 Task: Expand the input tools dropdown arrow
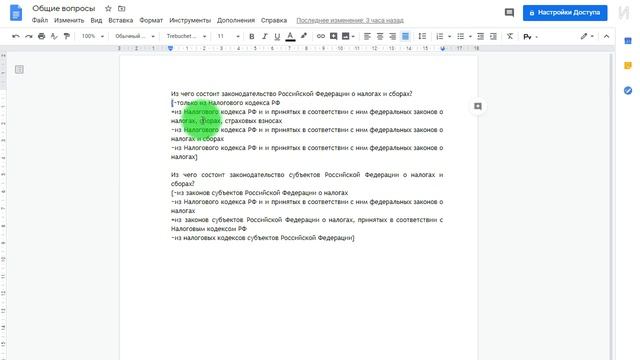click(x=536, y=37)
